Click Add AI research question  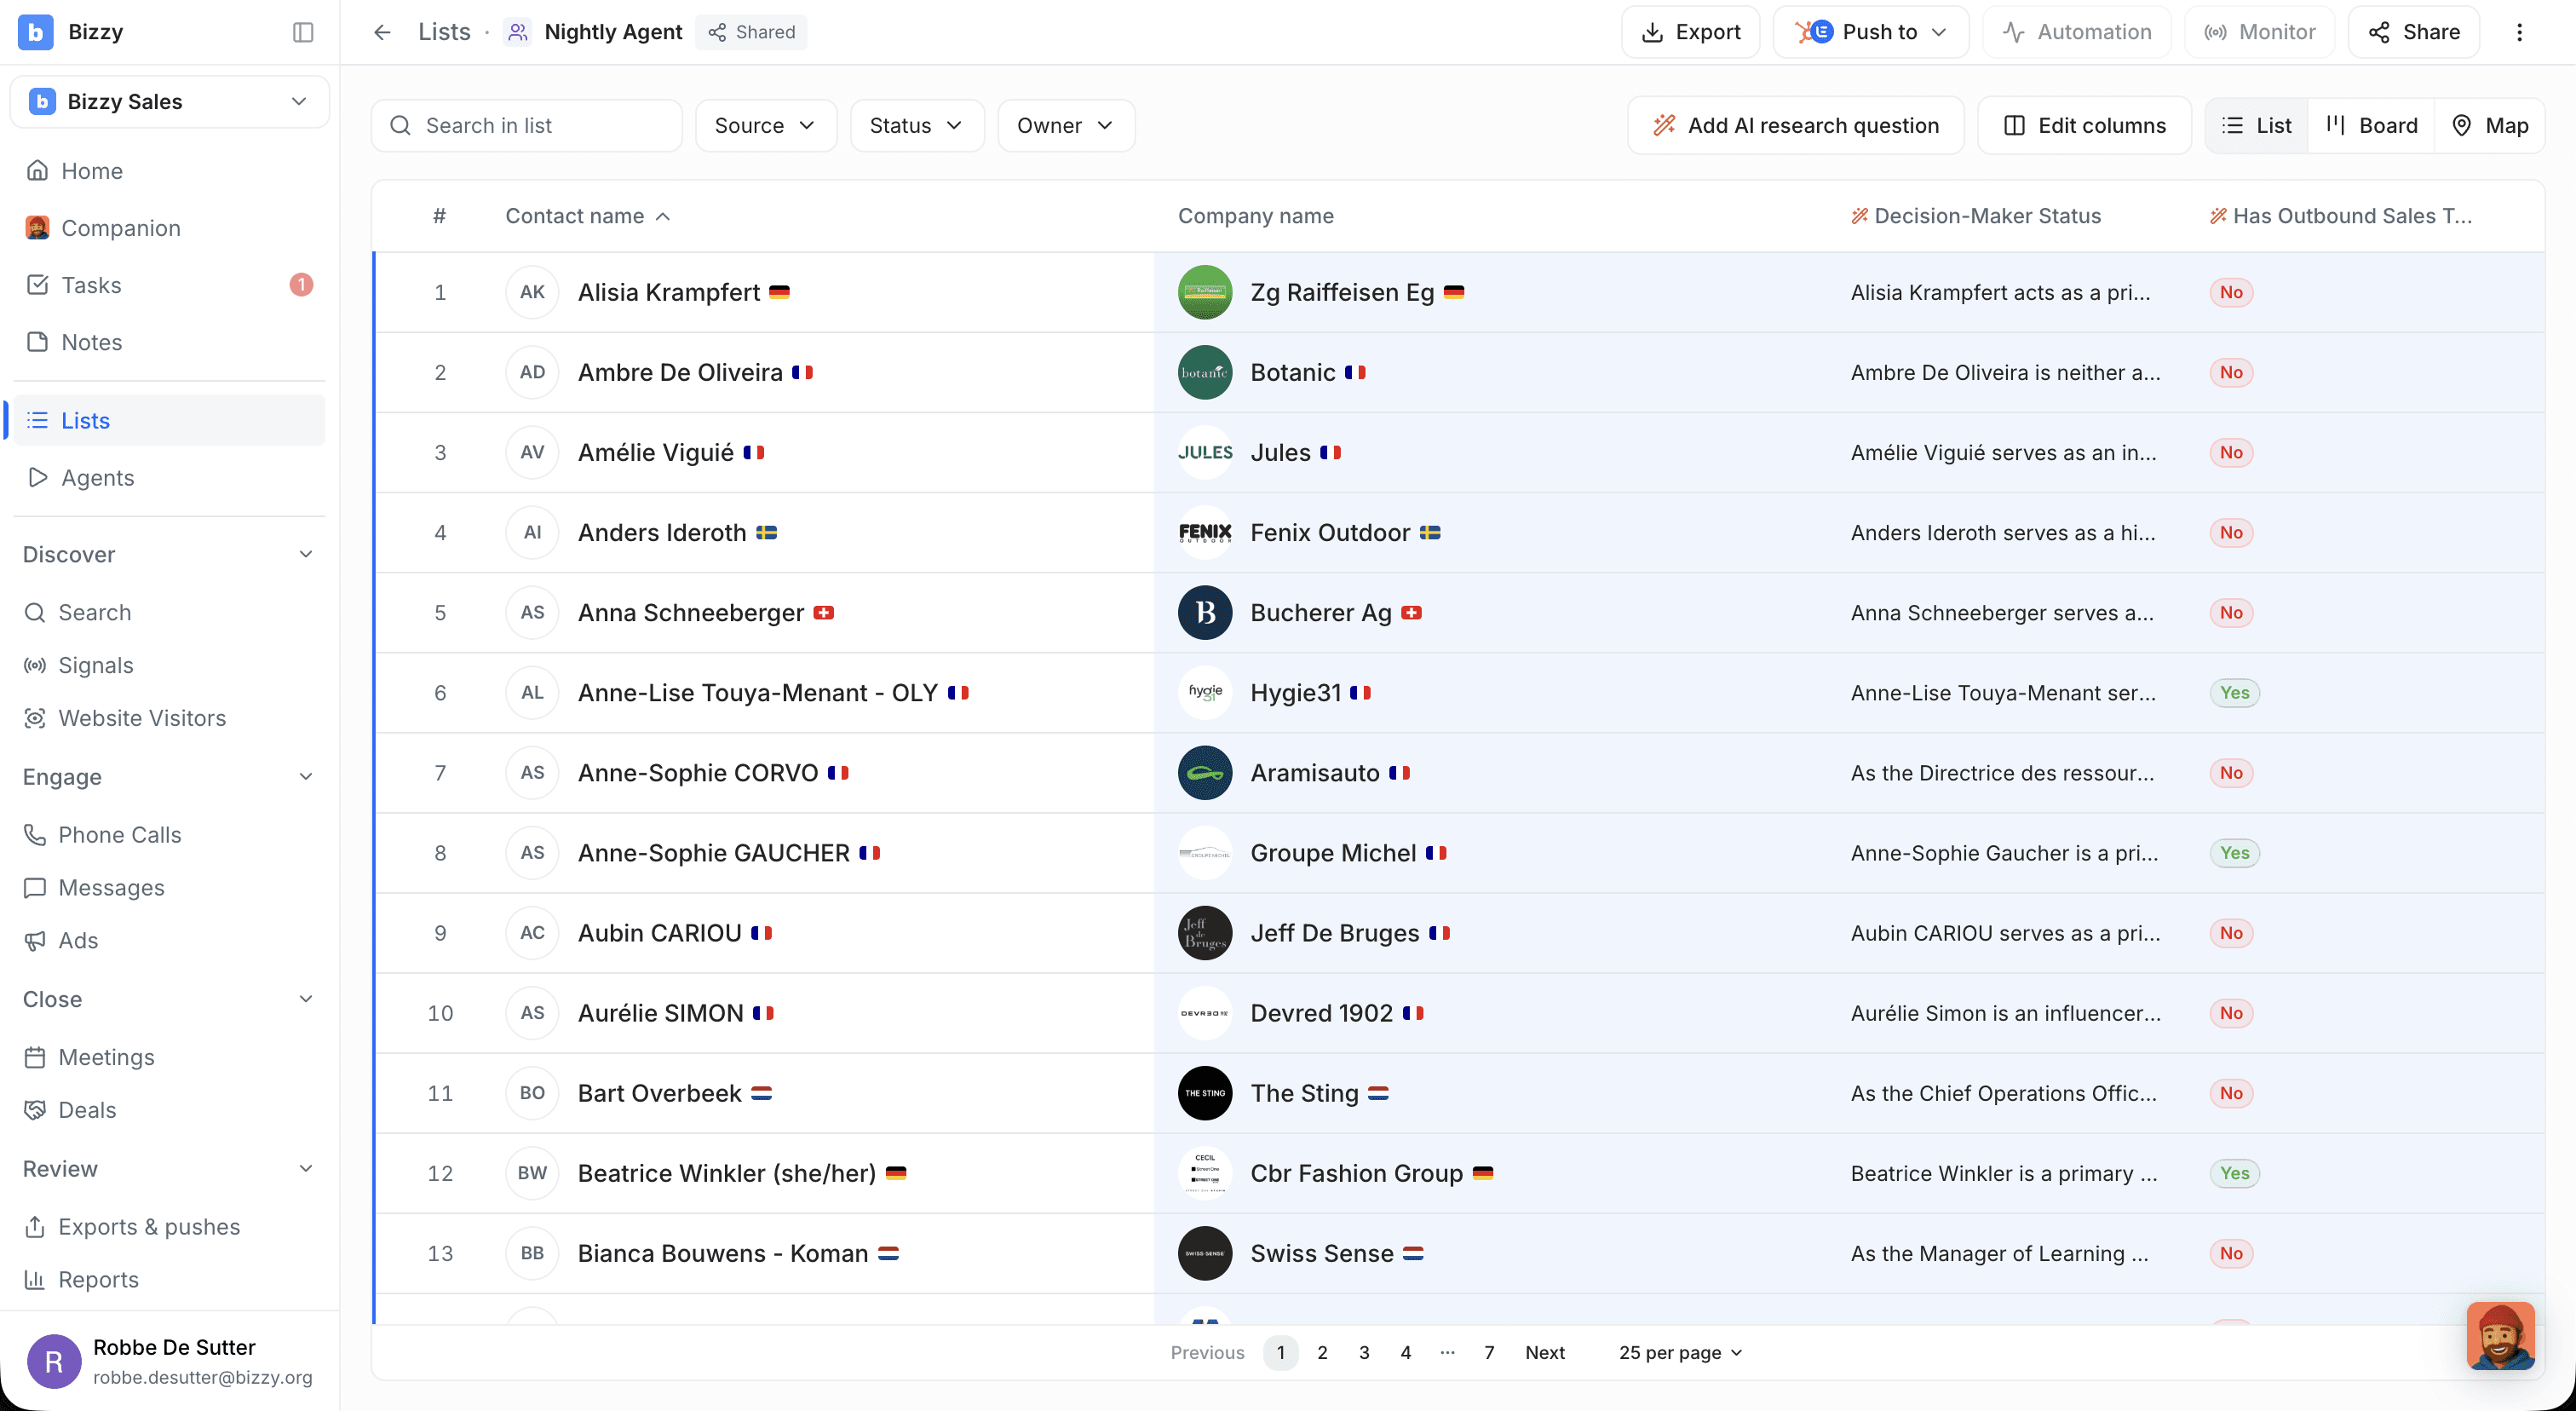point(1796,125)
